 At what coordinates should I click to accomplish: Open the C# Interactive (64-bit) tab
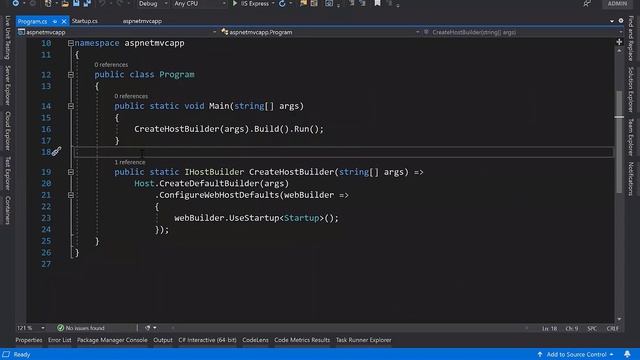pyautogui.click(x=207, y=340)
